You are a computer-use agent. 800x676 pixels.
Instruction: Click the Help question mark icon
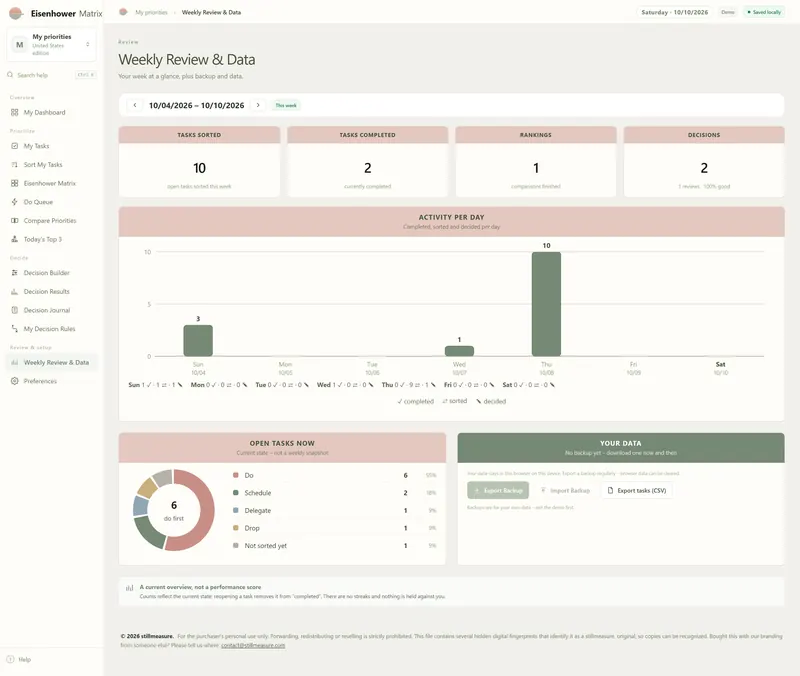coord(10,659)
